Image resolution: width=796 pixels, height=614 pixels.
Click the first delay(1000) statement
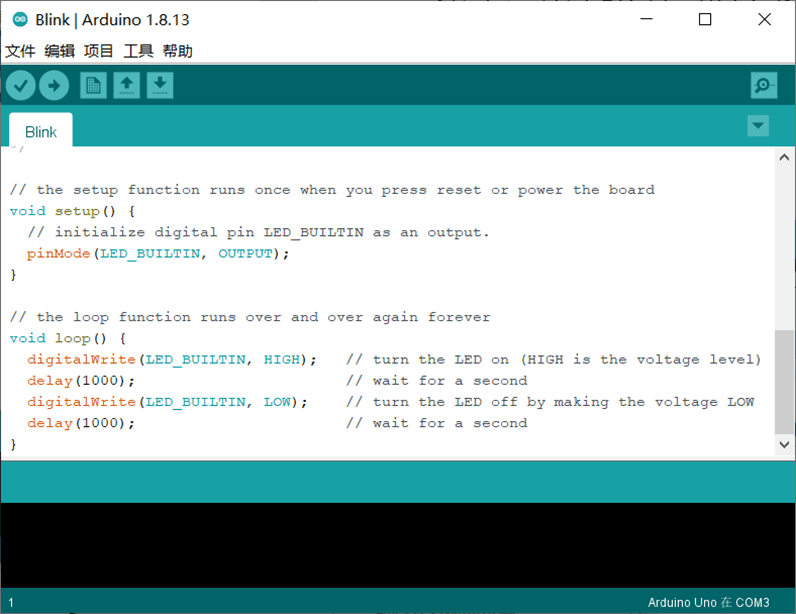pos(81,380)
